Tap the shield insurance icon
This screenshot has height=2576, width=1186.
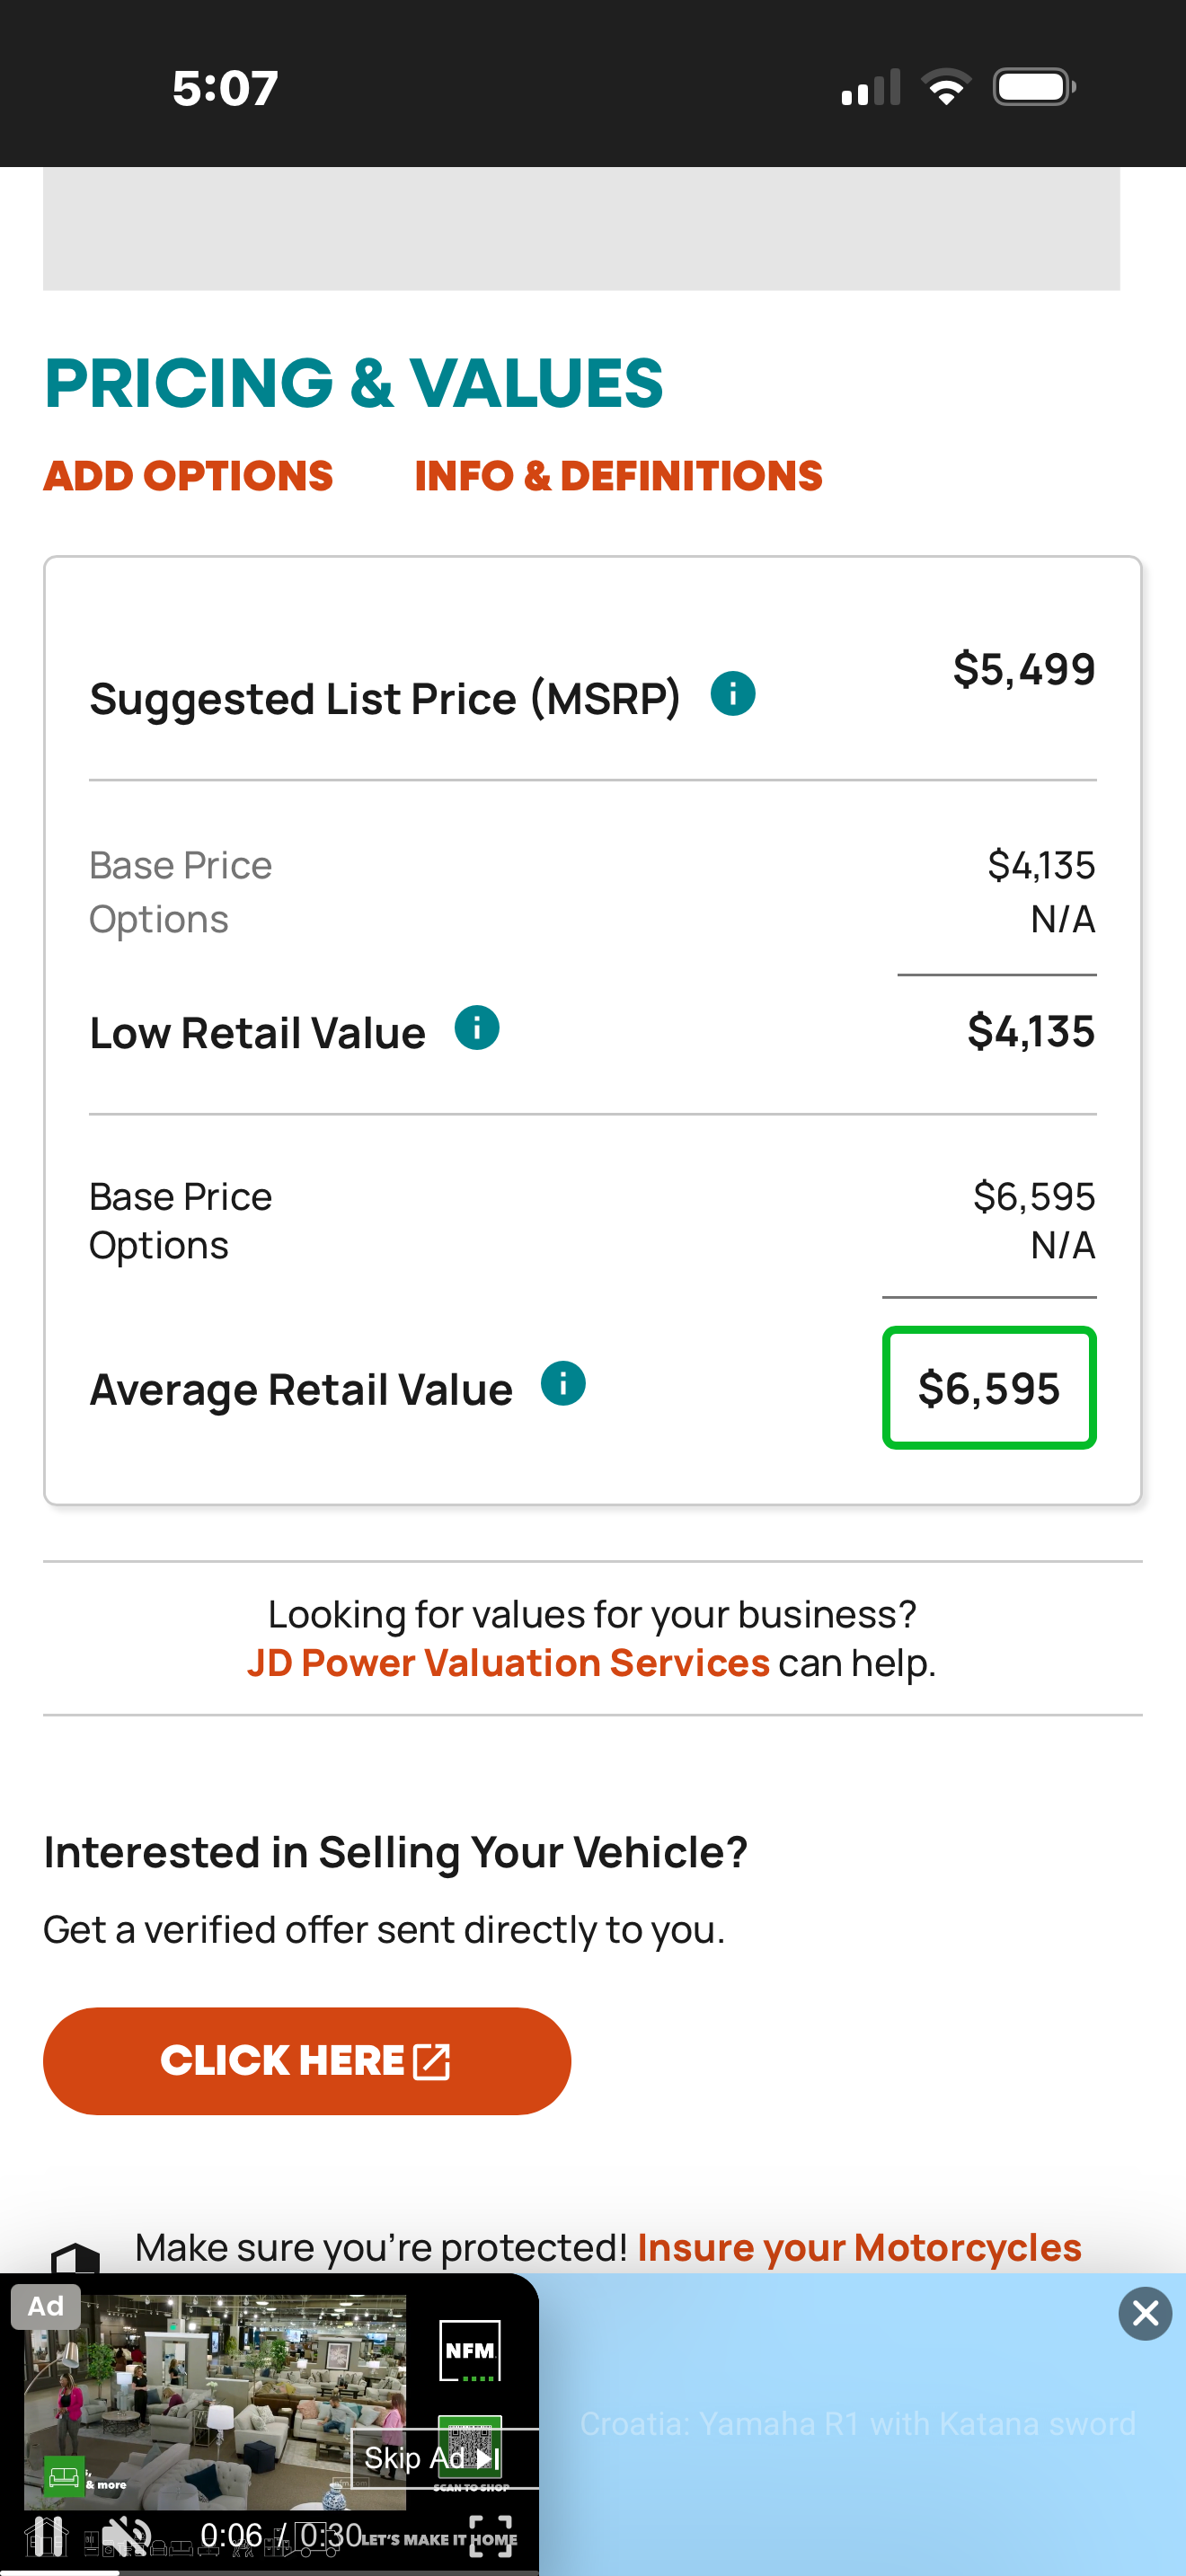coord(76,2258)
